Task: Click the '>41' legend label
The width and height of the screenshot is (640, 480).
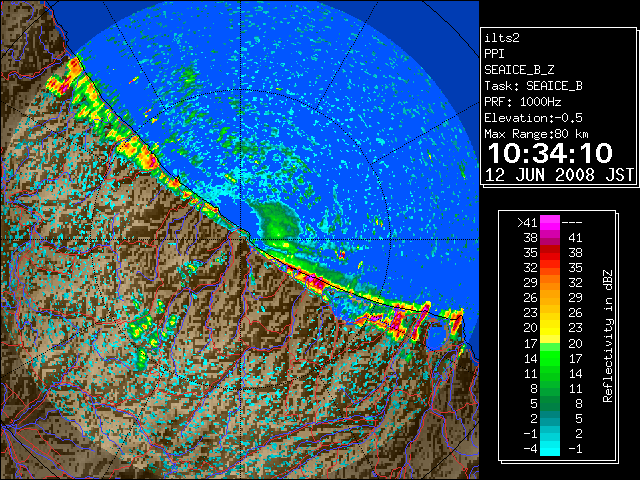Action: click(527, 222)
